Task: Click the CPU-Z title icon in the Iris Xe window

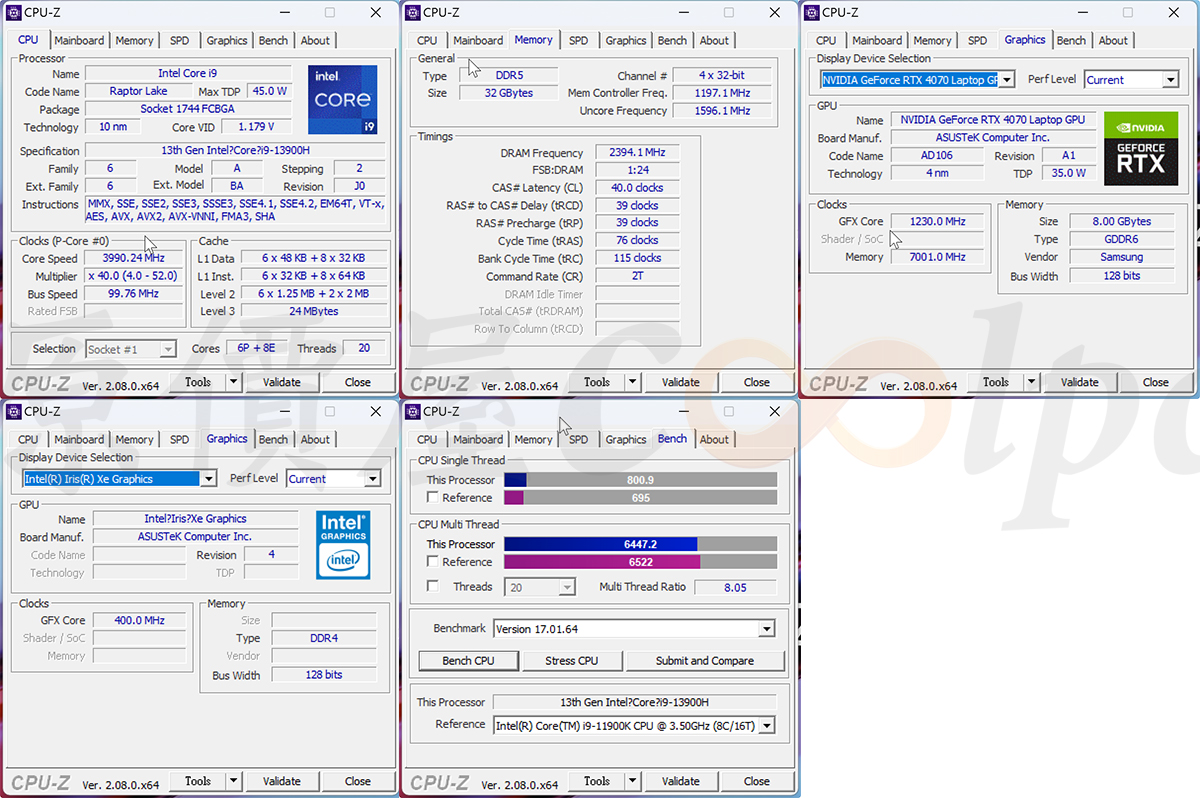Action: (12, 411)
